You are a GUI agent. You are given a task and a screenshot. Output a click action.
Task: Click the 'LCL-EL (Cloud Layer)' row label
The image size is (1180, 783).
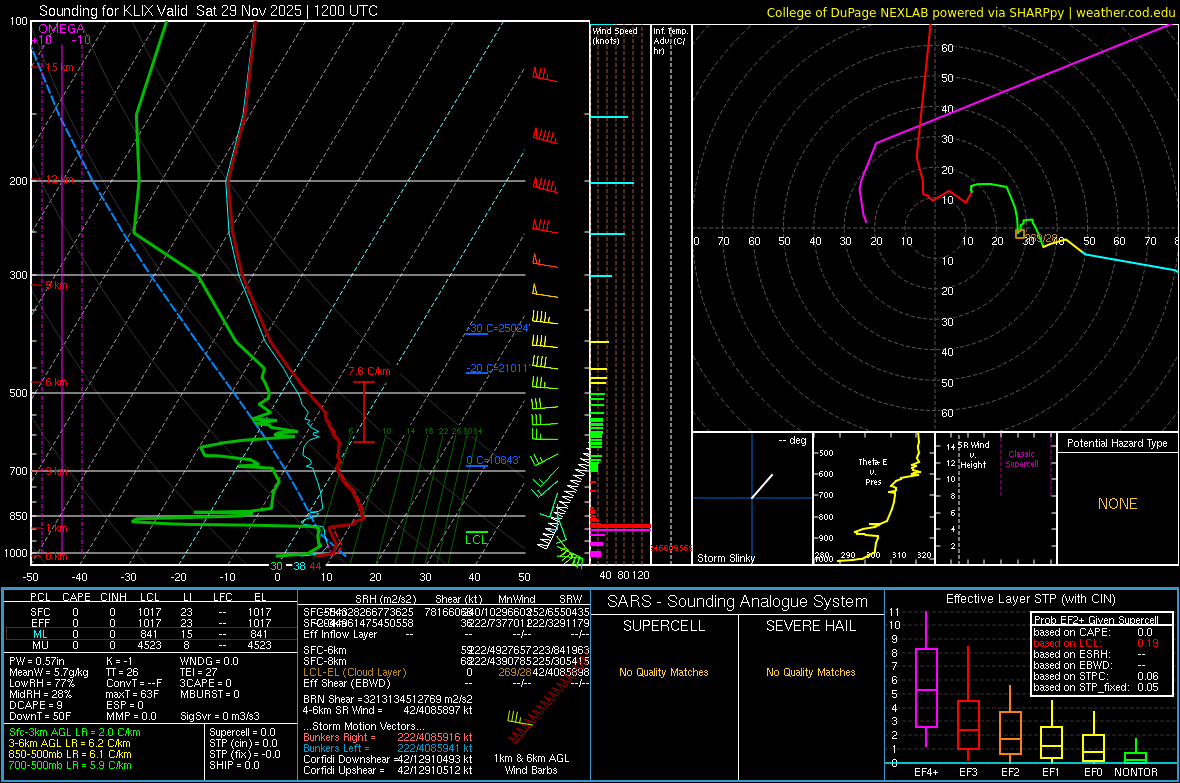(x=354, y=672)
